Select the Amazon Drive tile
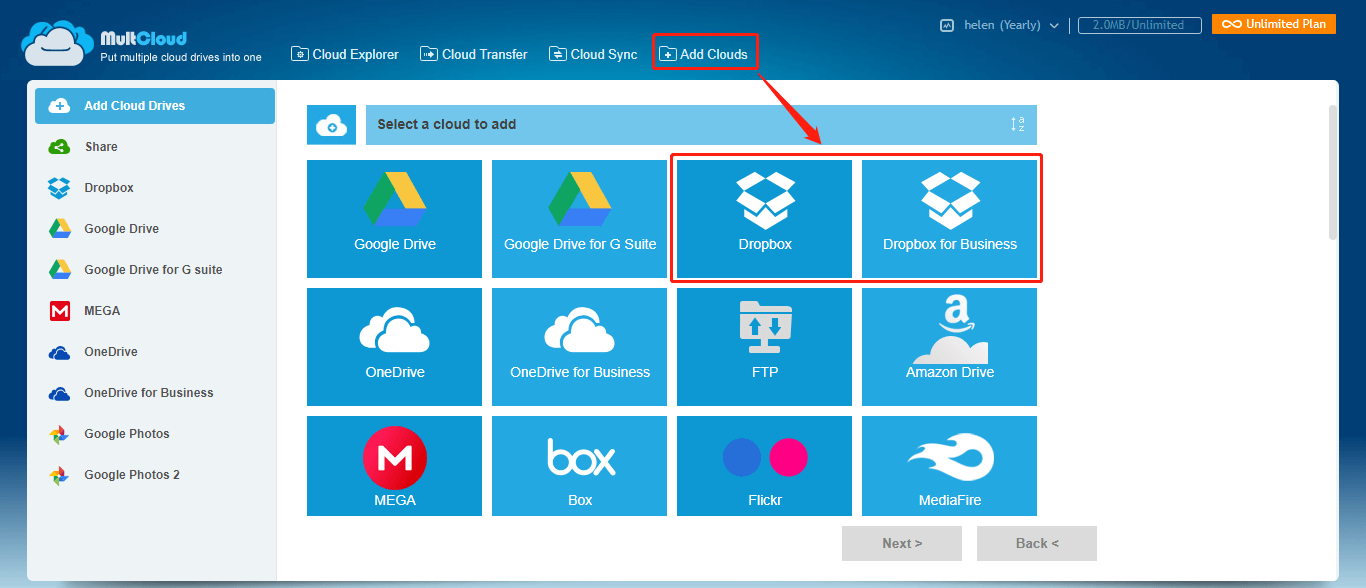 [x=949, y=347]
